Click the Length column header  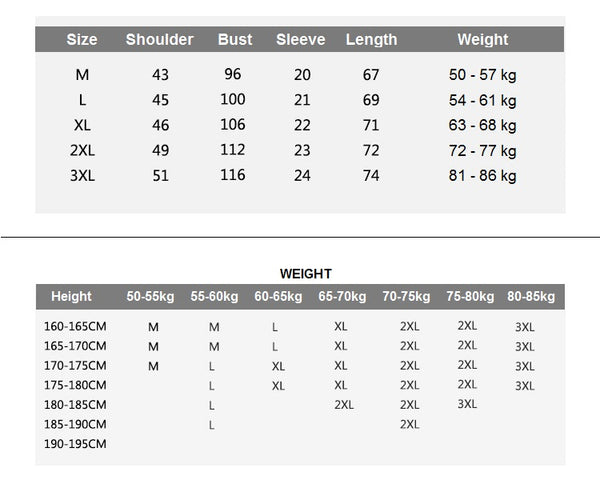(371, 40)
